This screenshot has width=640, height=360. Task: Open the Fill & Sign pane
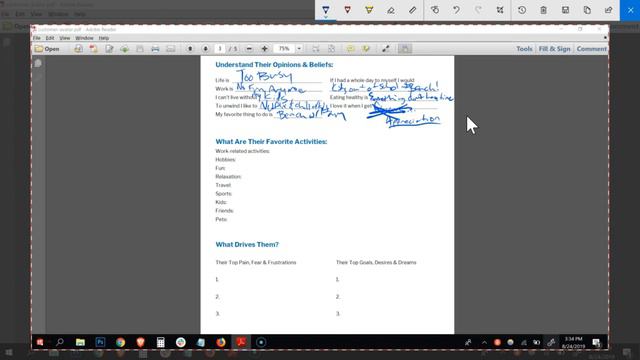point(554,49)
